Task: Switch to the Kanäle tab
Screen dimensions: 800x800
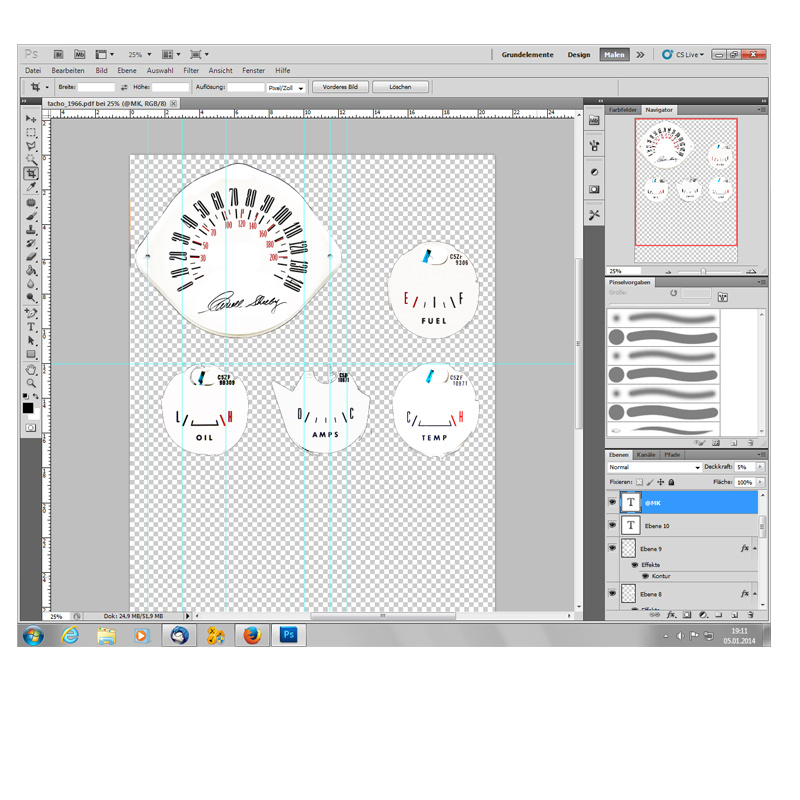Action: (x=645, y=455)
